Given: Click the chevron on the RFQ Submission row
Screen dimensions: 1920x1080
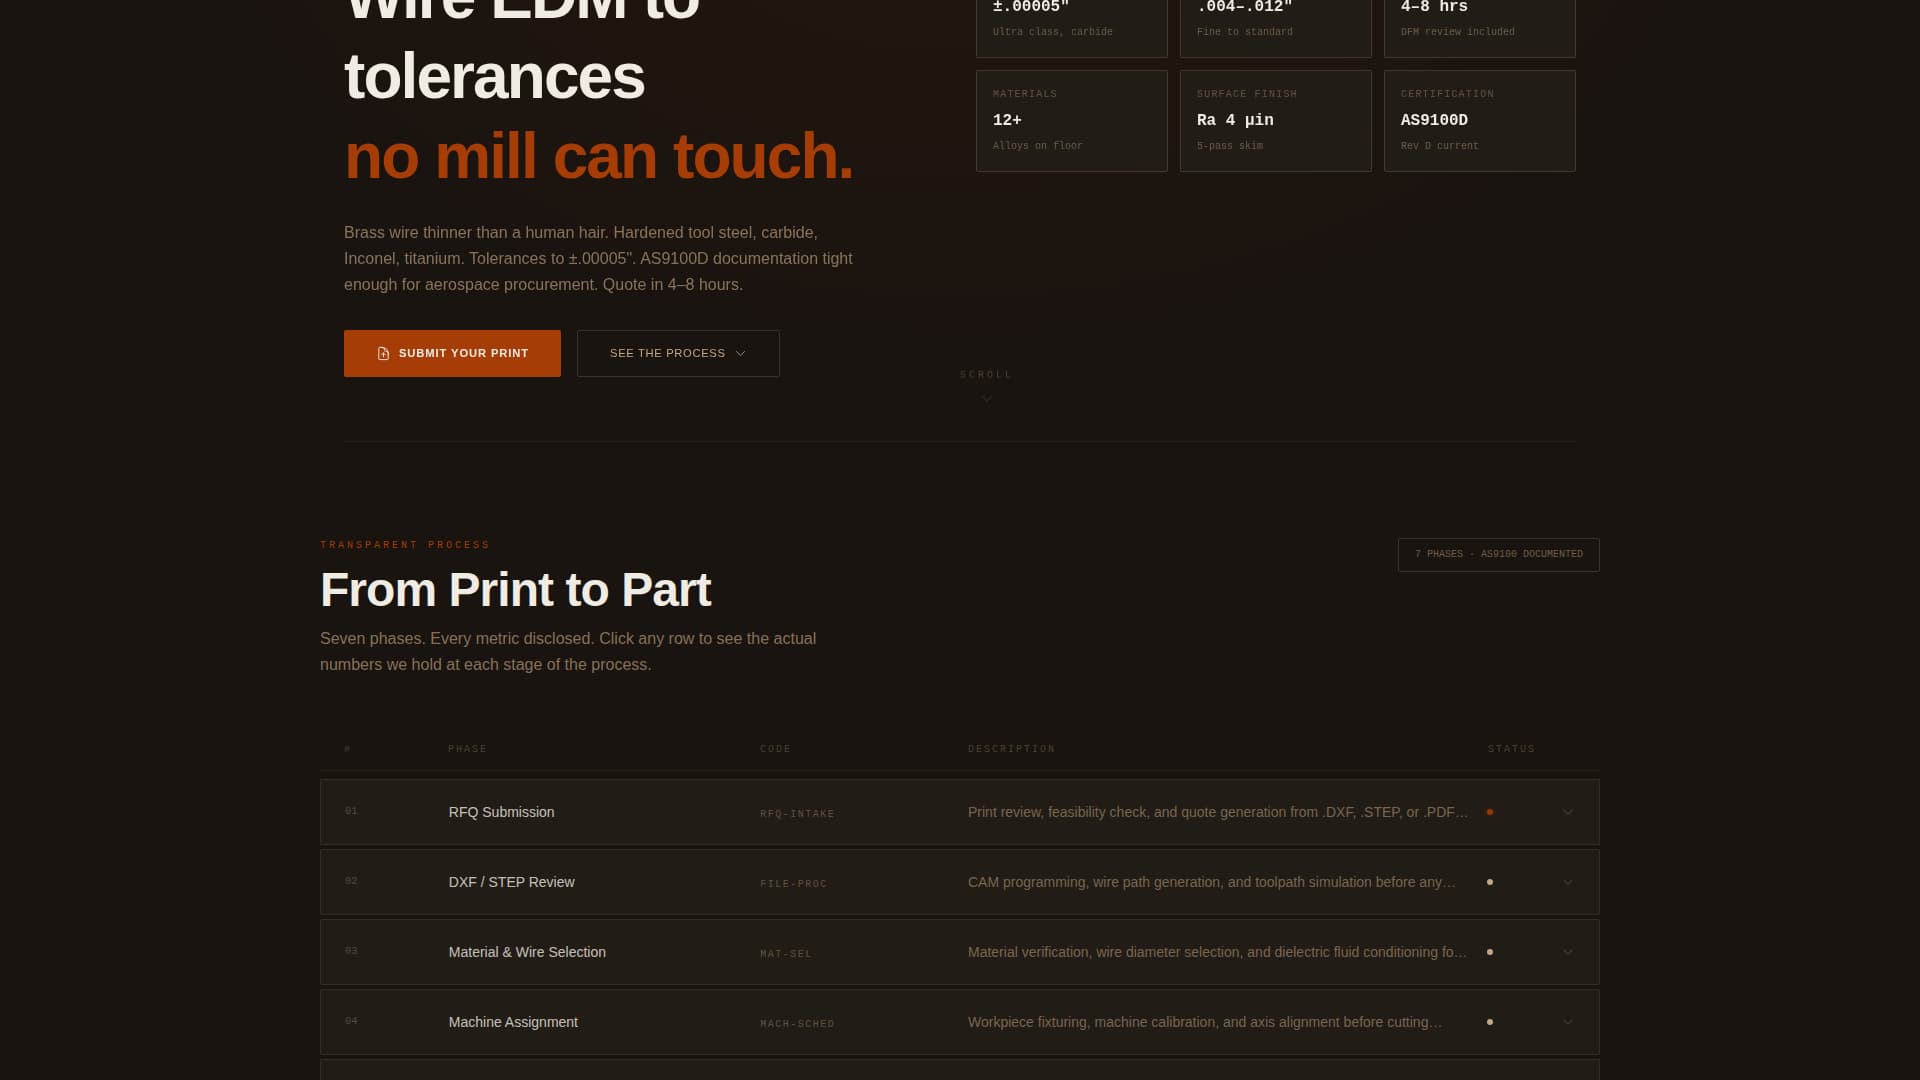Looking at the screenshot, I should coord(1567,812).
